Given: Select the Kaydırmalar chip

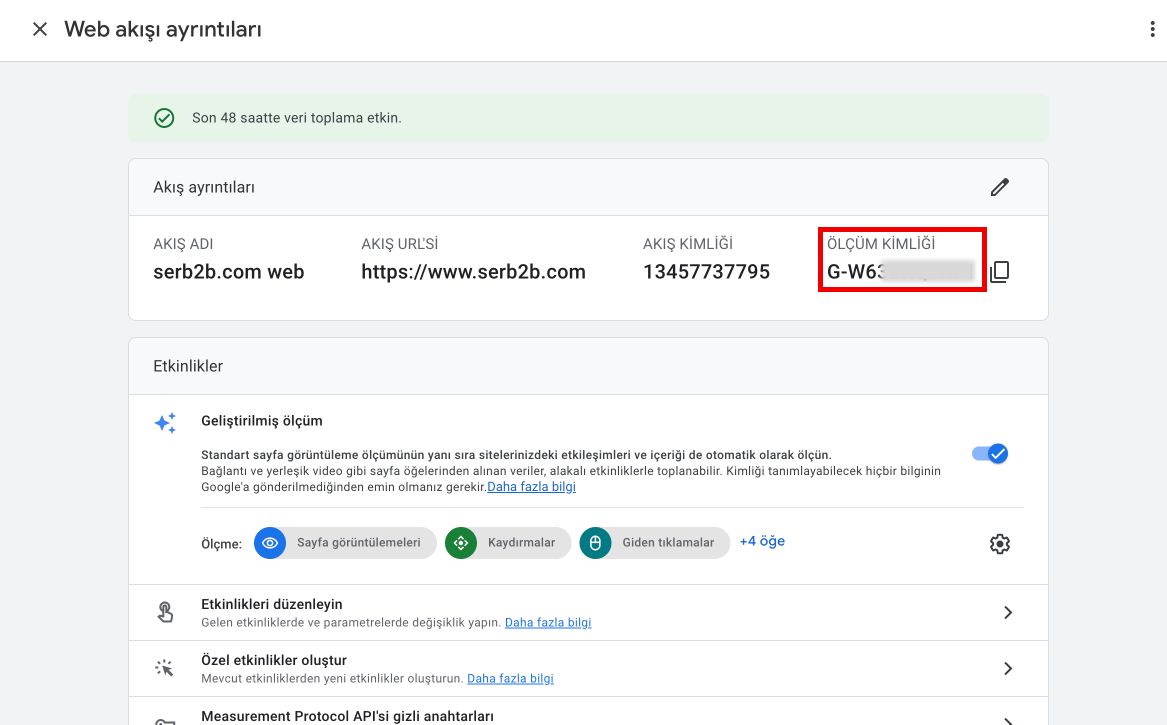Looking at the screenshot, I should pyautogui.click(x=507, y=543).
